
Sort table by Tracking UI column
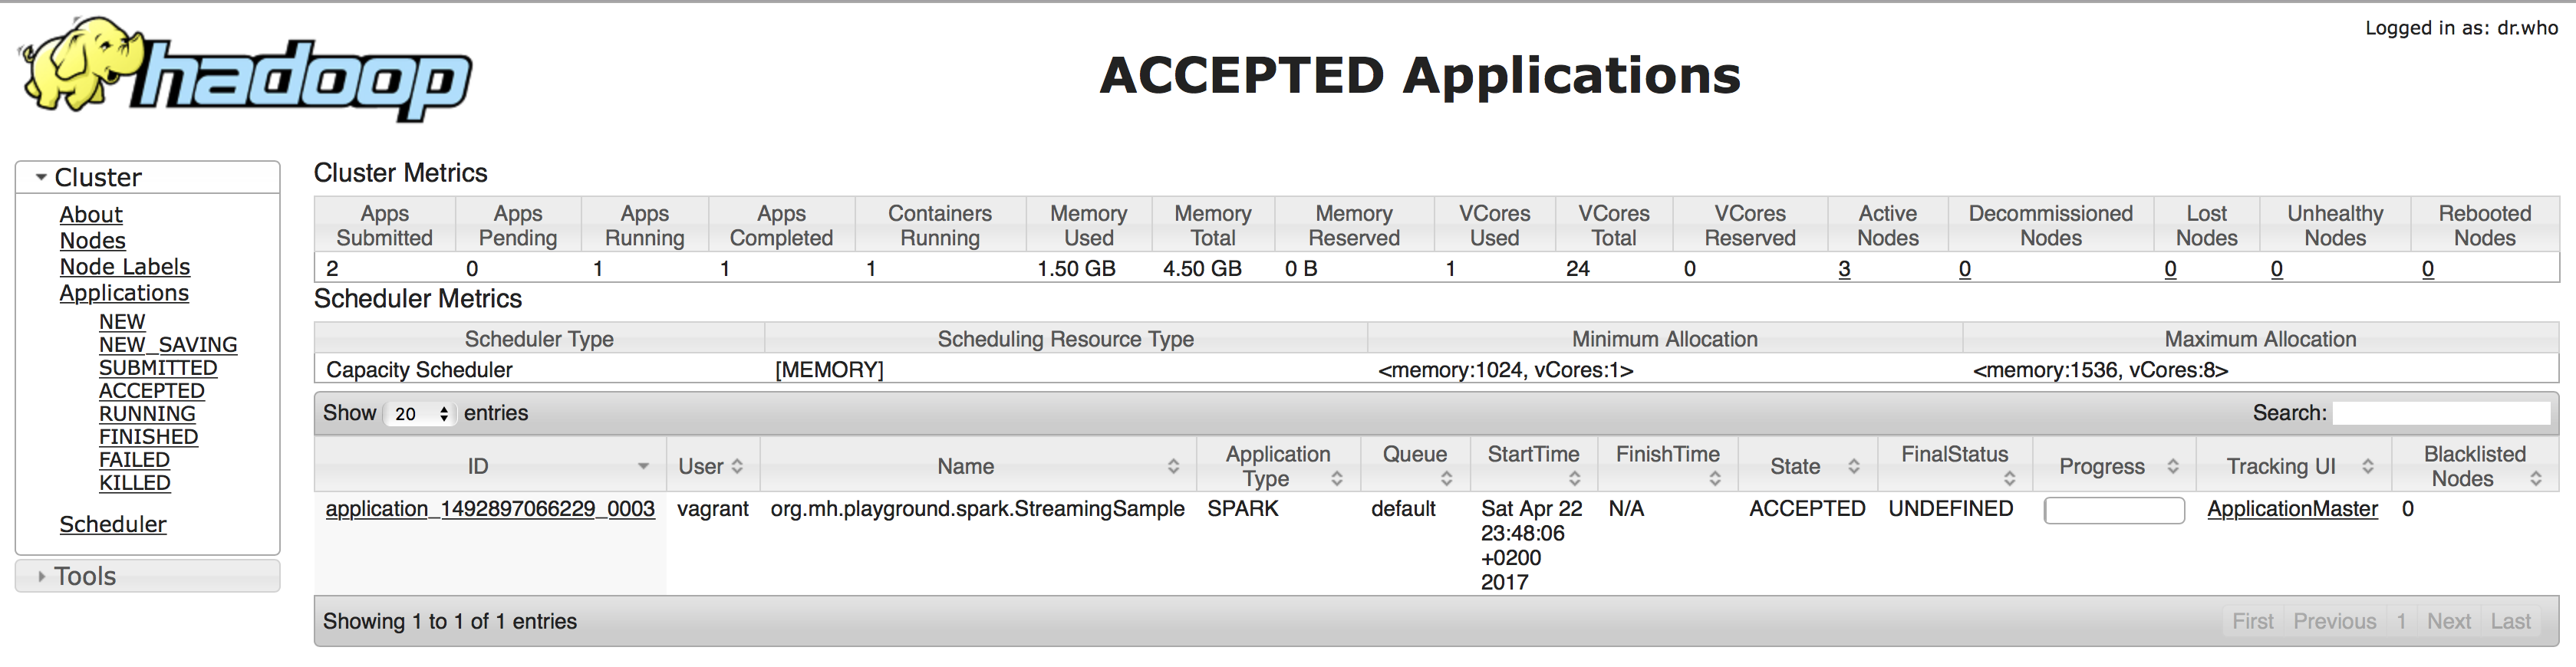click(x=2294, y=466)
